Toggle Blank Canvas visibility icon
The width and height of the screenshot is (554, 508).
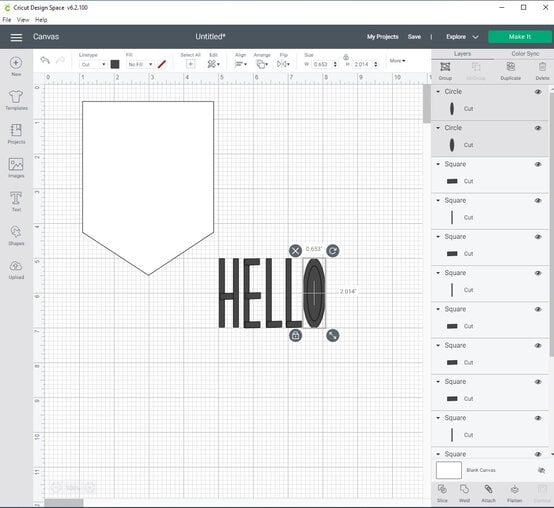point(541,470)
